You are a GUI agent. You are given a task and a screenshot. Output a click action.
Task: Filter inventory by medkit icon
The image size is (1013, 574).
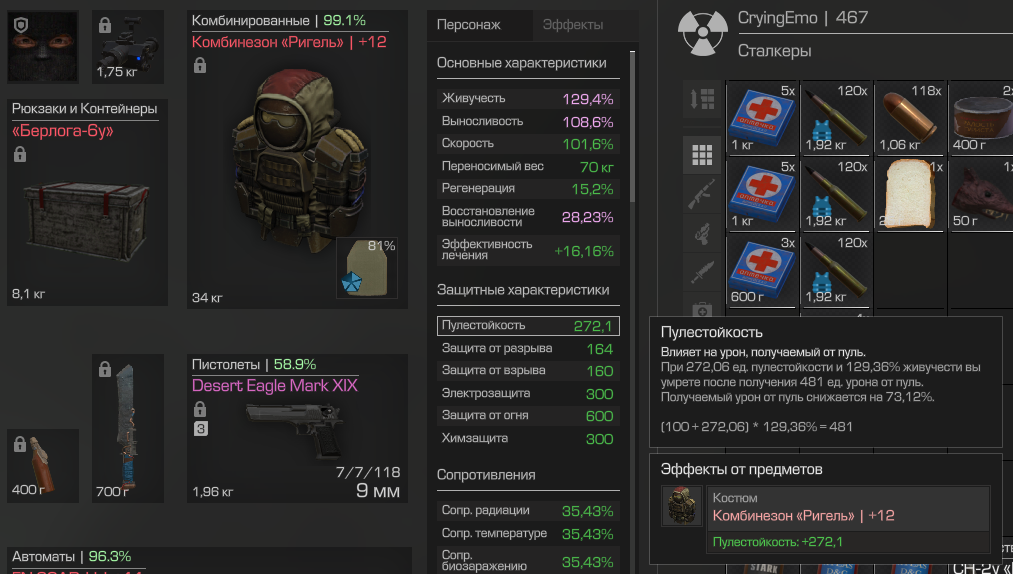click(702, 310)
